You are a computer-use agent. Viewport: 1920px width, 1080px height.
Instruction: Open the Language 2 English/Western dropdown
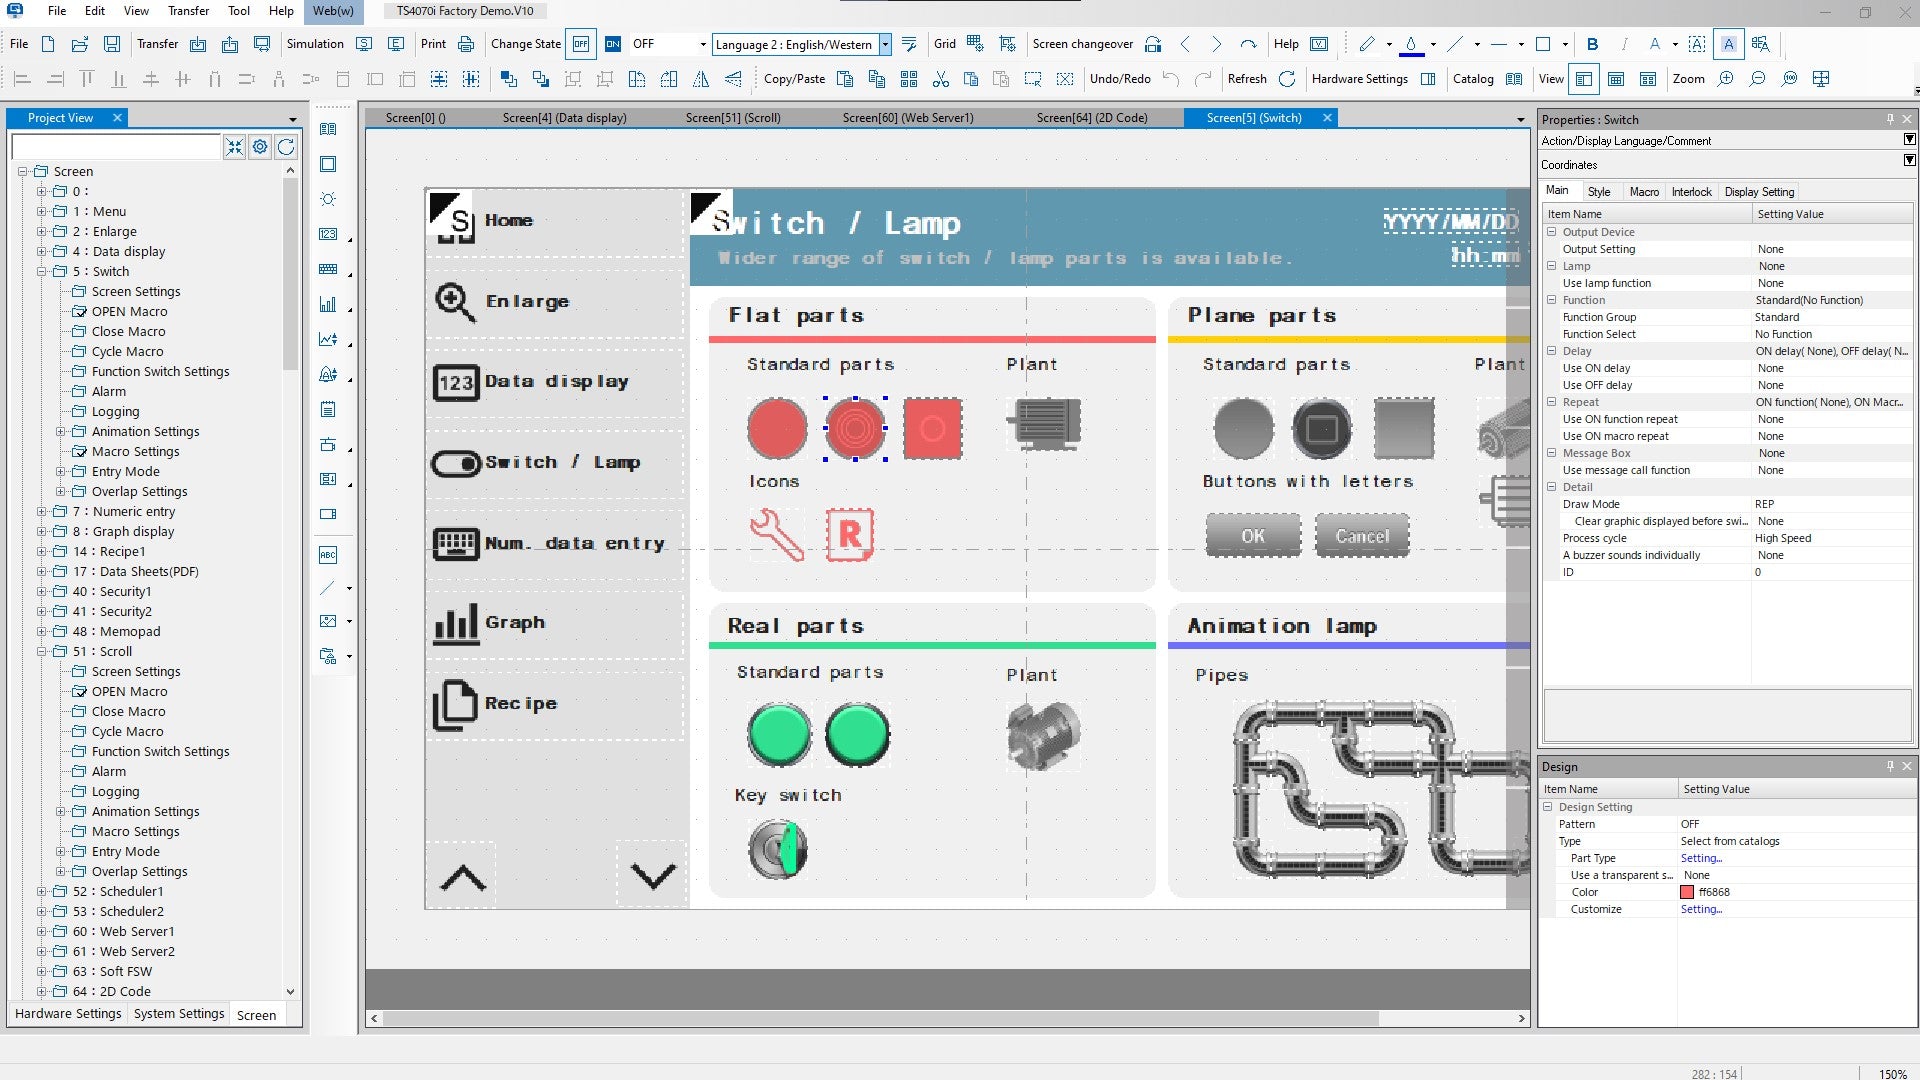coord(884,44)
